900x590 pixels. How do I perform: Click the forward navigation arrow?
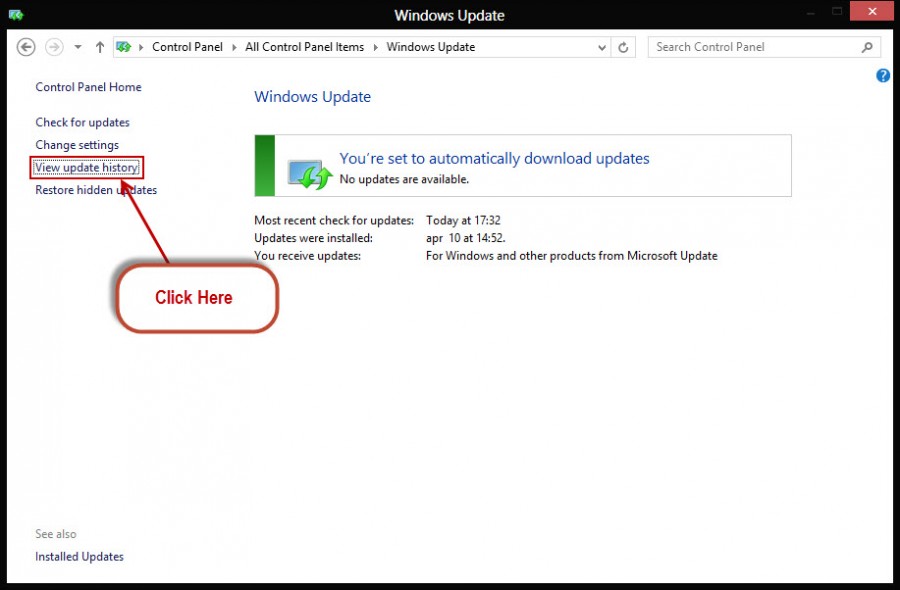pyautogui.click(x=54, y=47)
